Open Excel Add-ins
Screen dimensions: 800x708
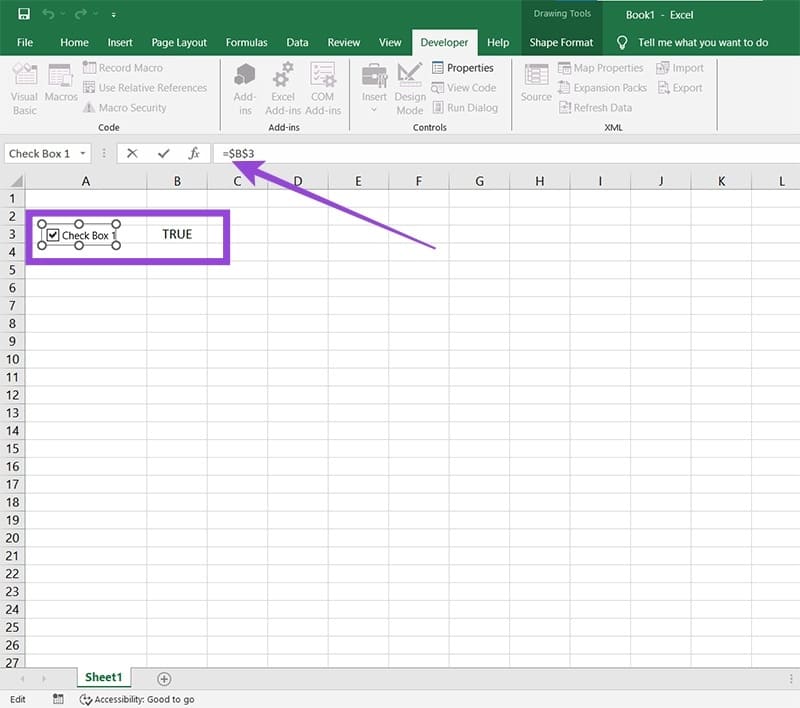pos(283,88)
